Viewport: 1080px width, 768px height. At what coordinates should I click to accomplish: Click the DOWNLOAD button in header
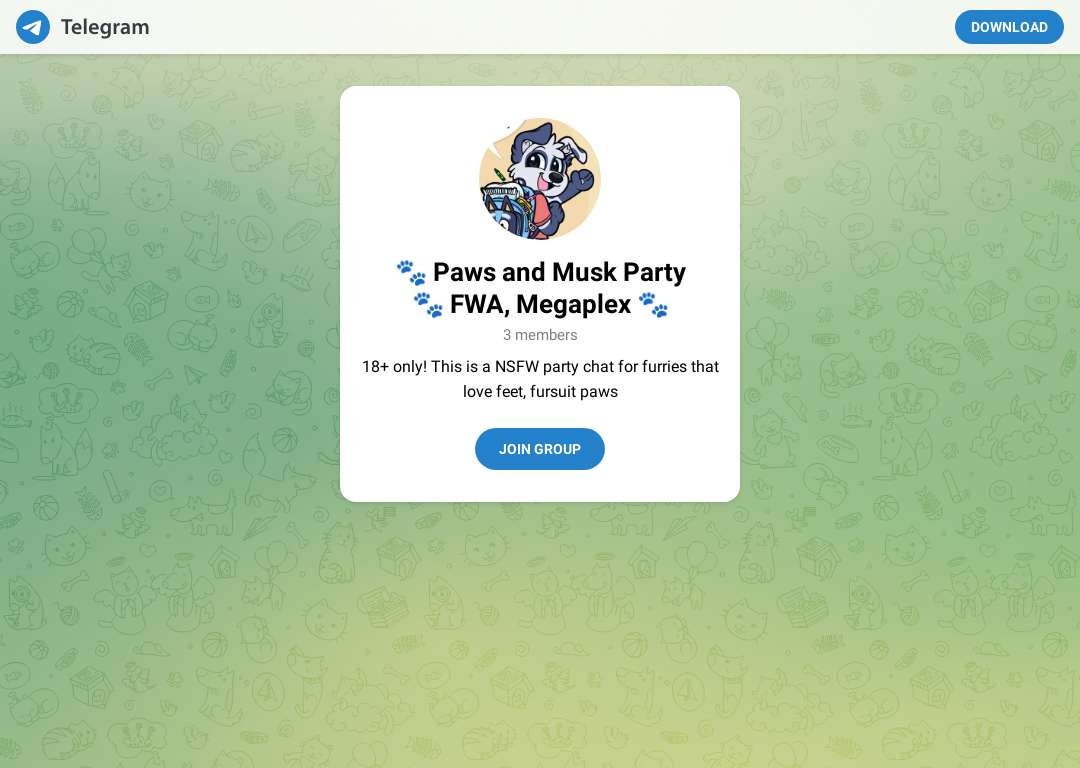pos(1009,27)
